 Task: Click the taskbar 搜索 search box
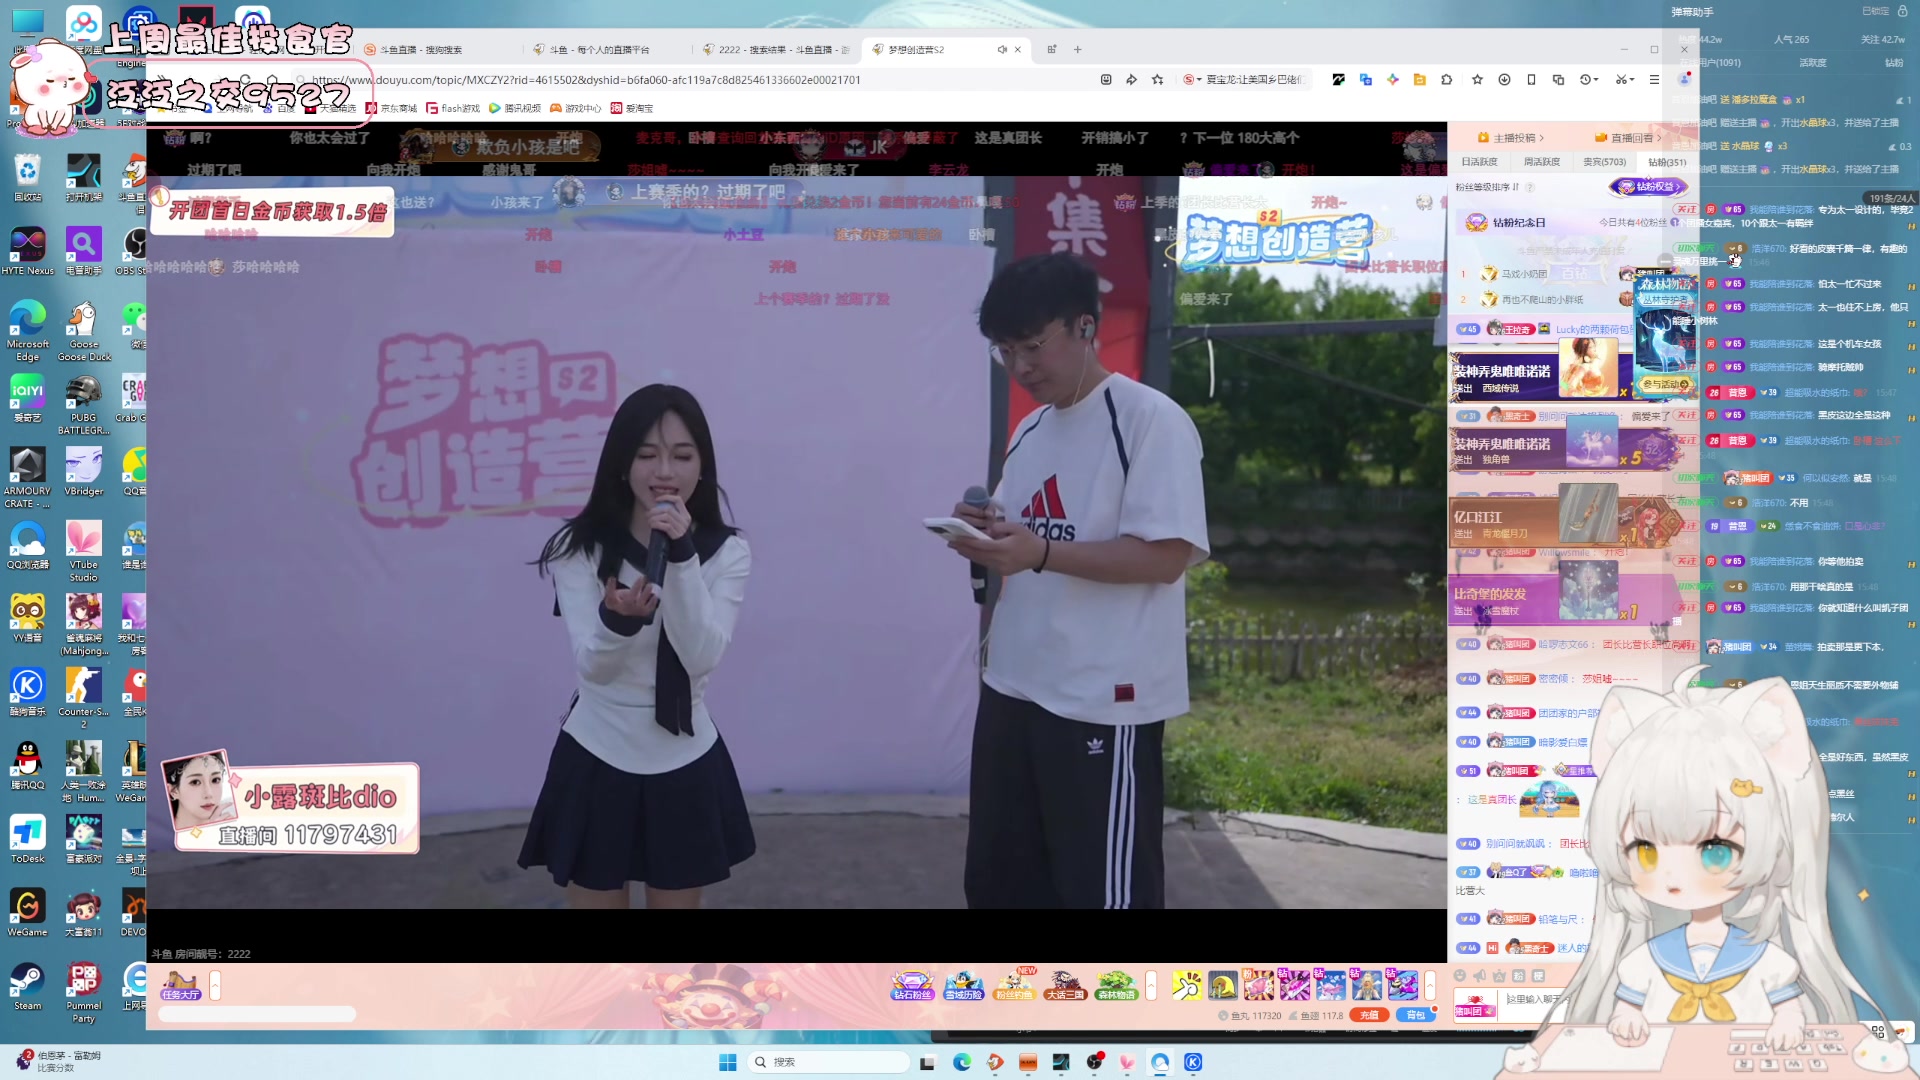pos(827,1062)
